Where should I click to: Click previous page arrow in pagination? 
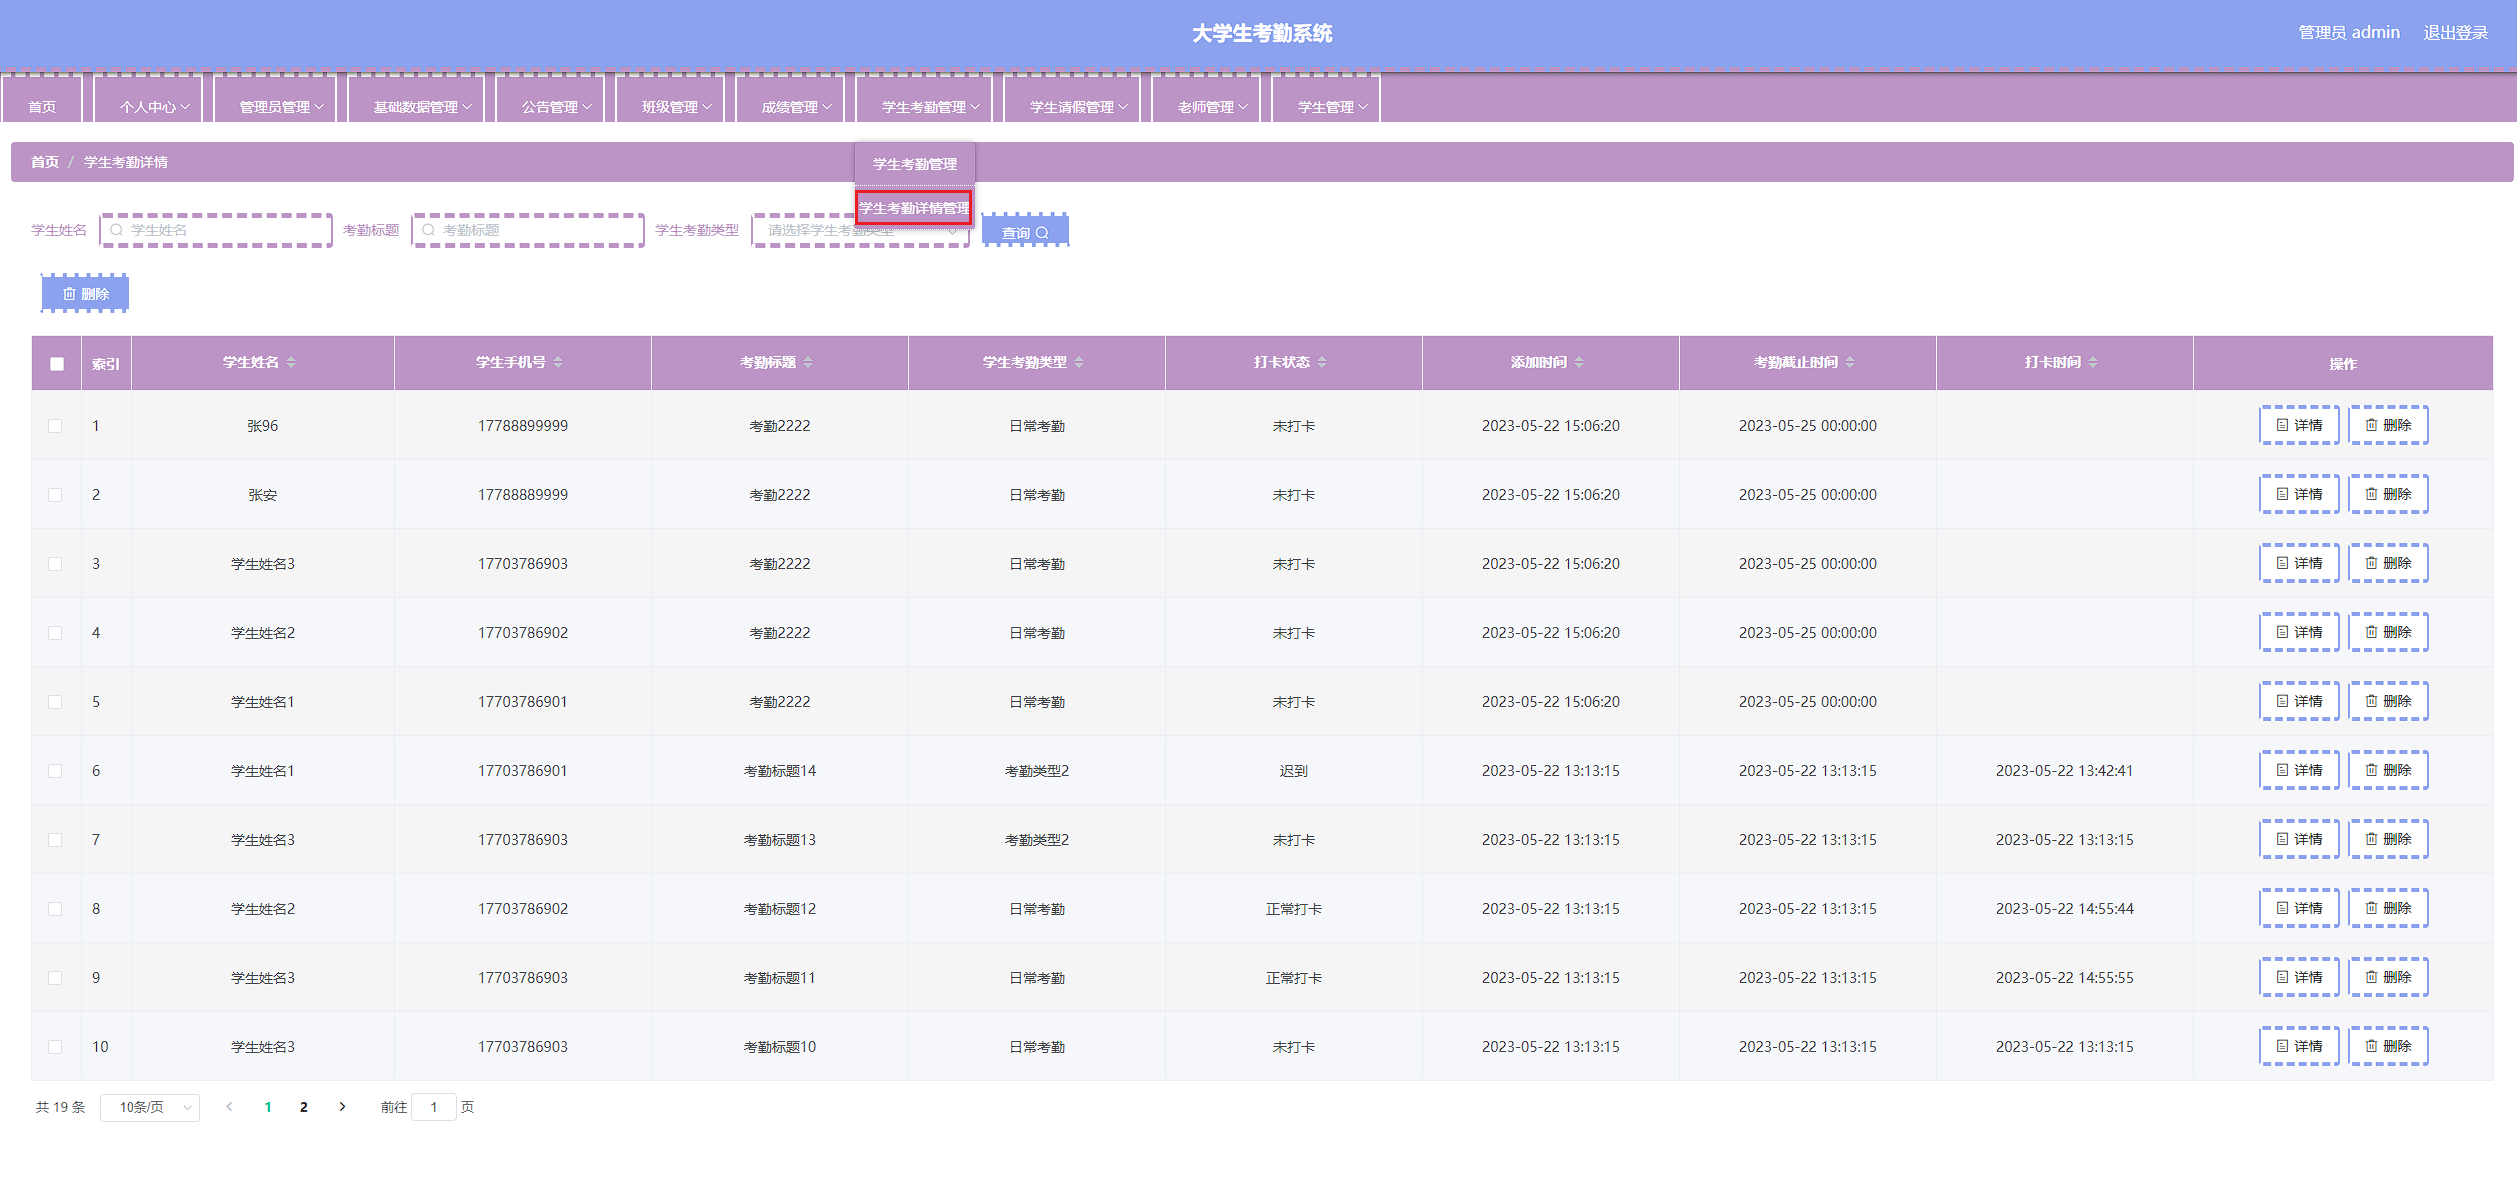tap(230, 1107)
